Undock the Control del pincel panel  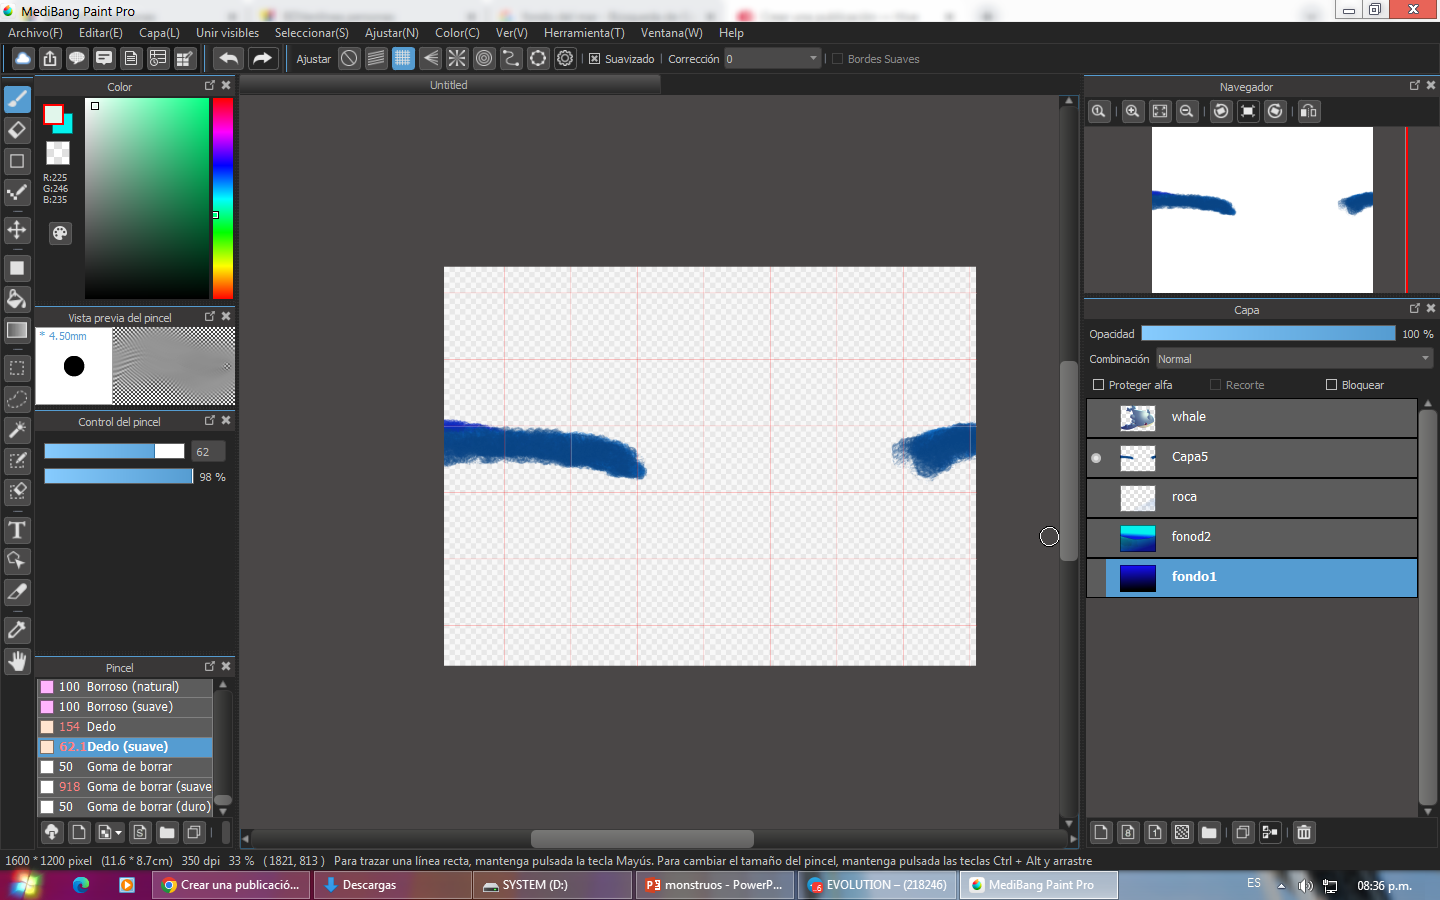(x=210, y=421)
